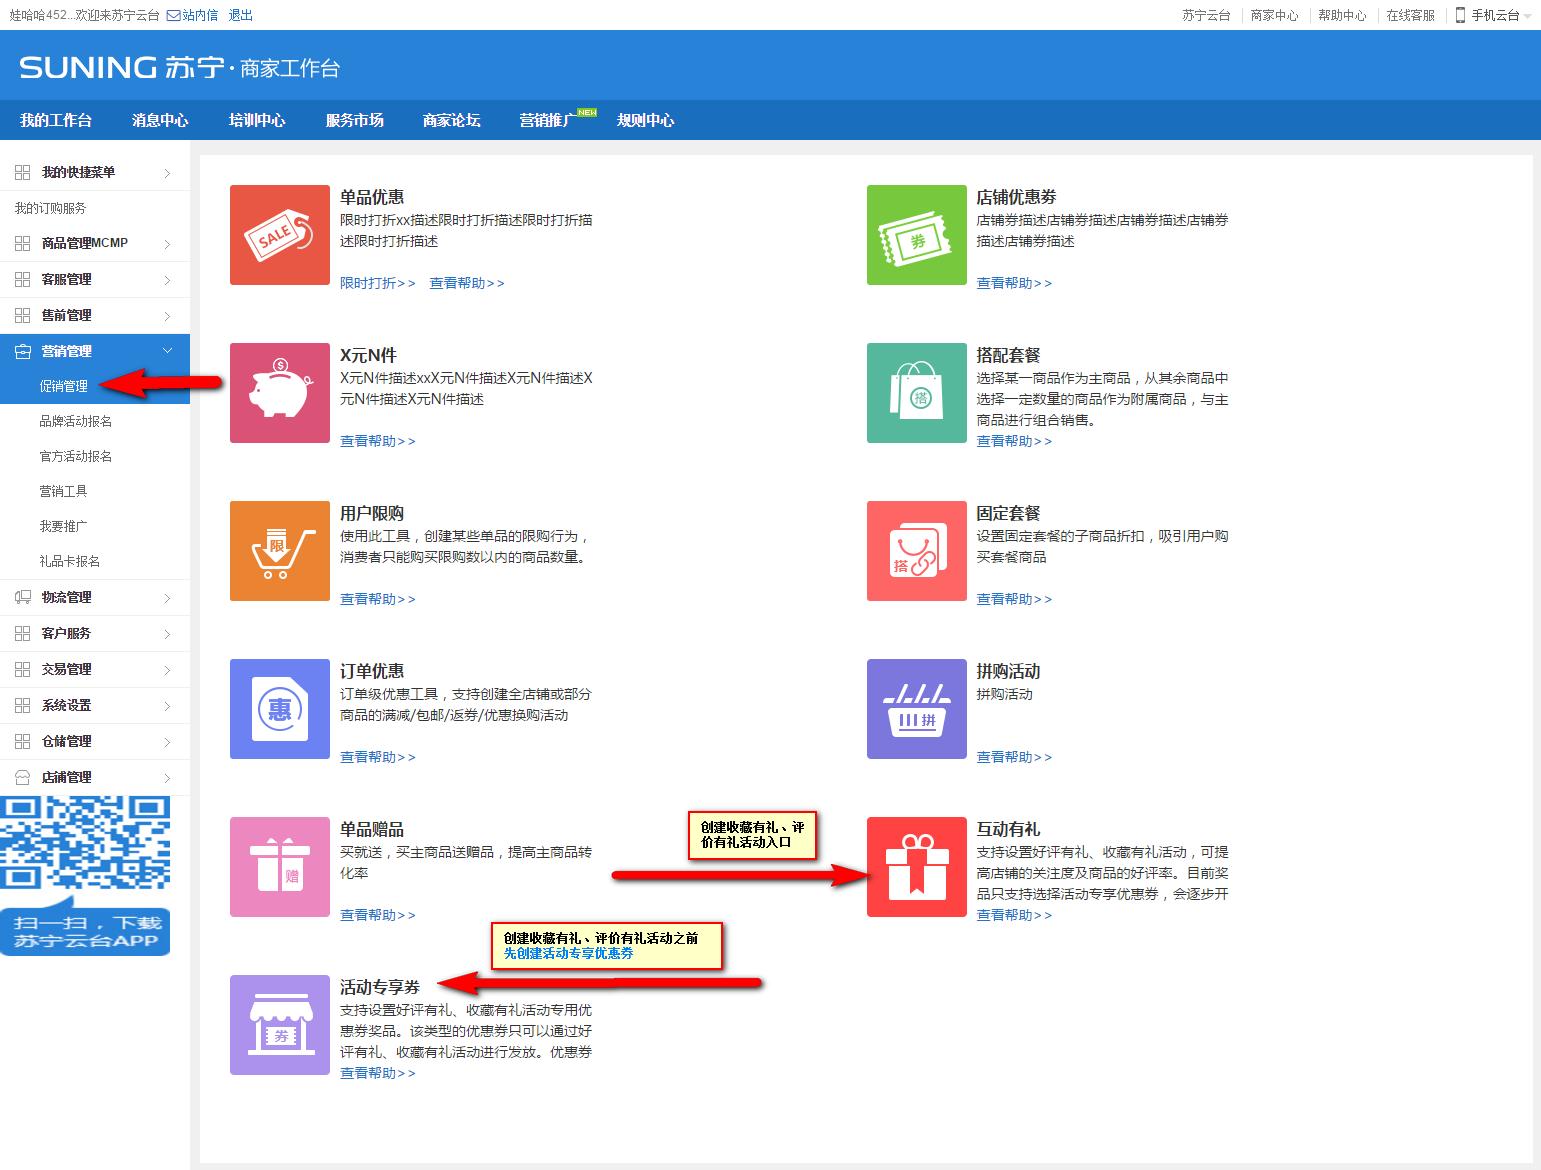Click the 互动有礼 red gift icon
1541x1170 pixels.
pos(917,867)
